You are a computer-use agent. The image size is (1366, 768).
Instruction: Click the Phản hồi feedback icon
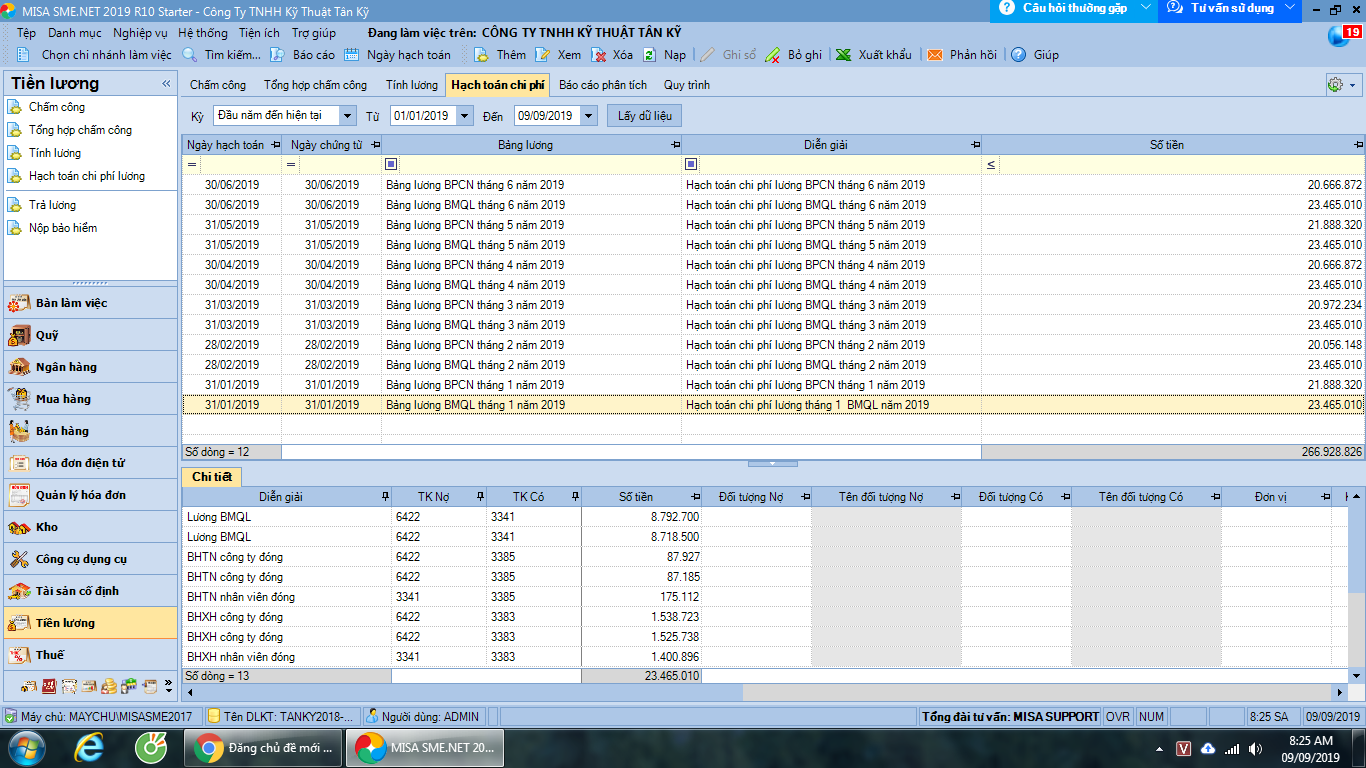click(935, 55)
